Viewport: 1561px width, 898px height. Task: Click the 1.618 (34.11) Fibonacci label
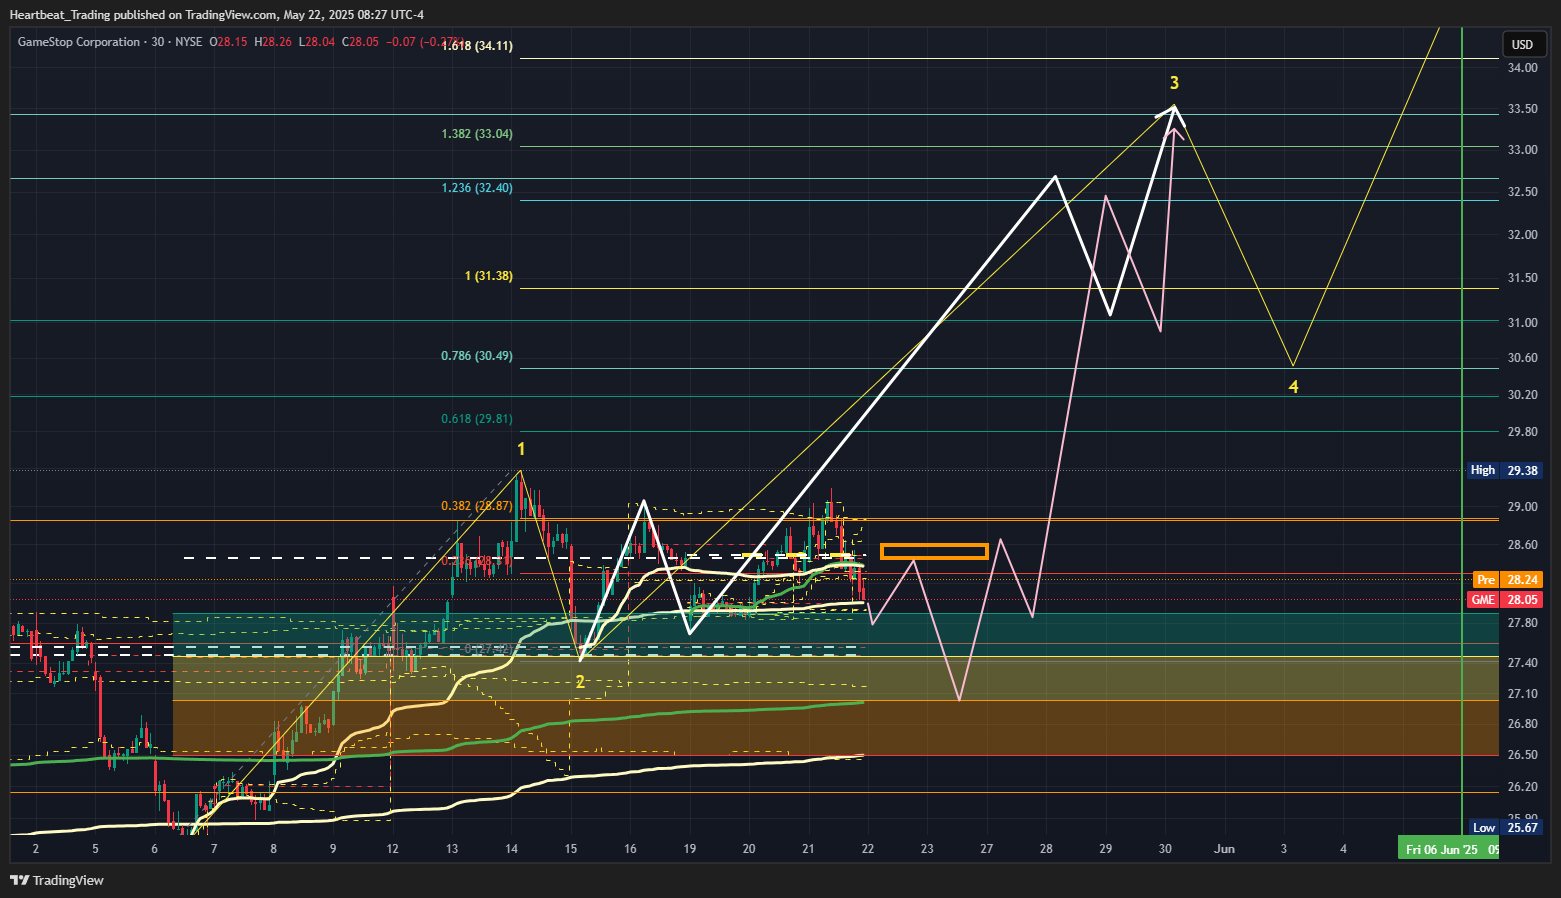(x=477, y=45)
